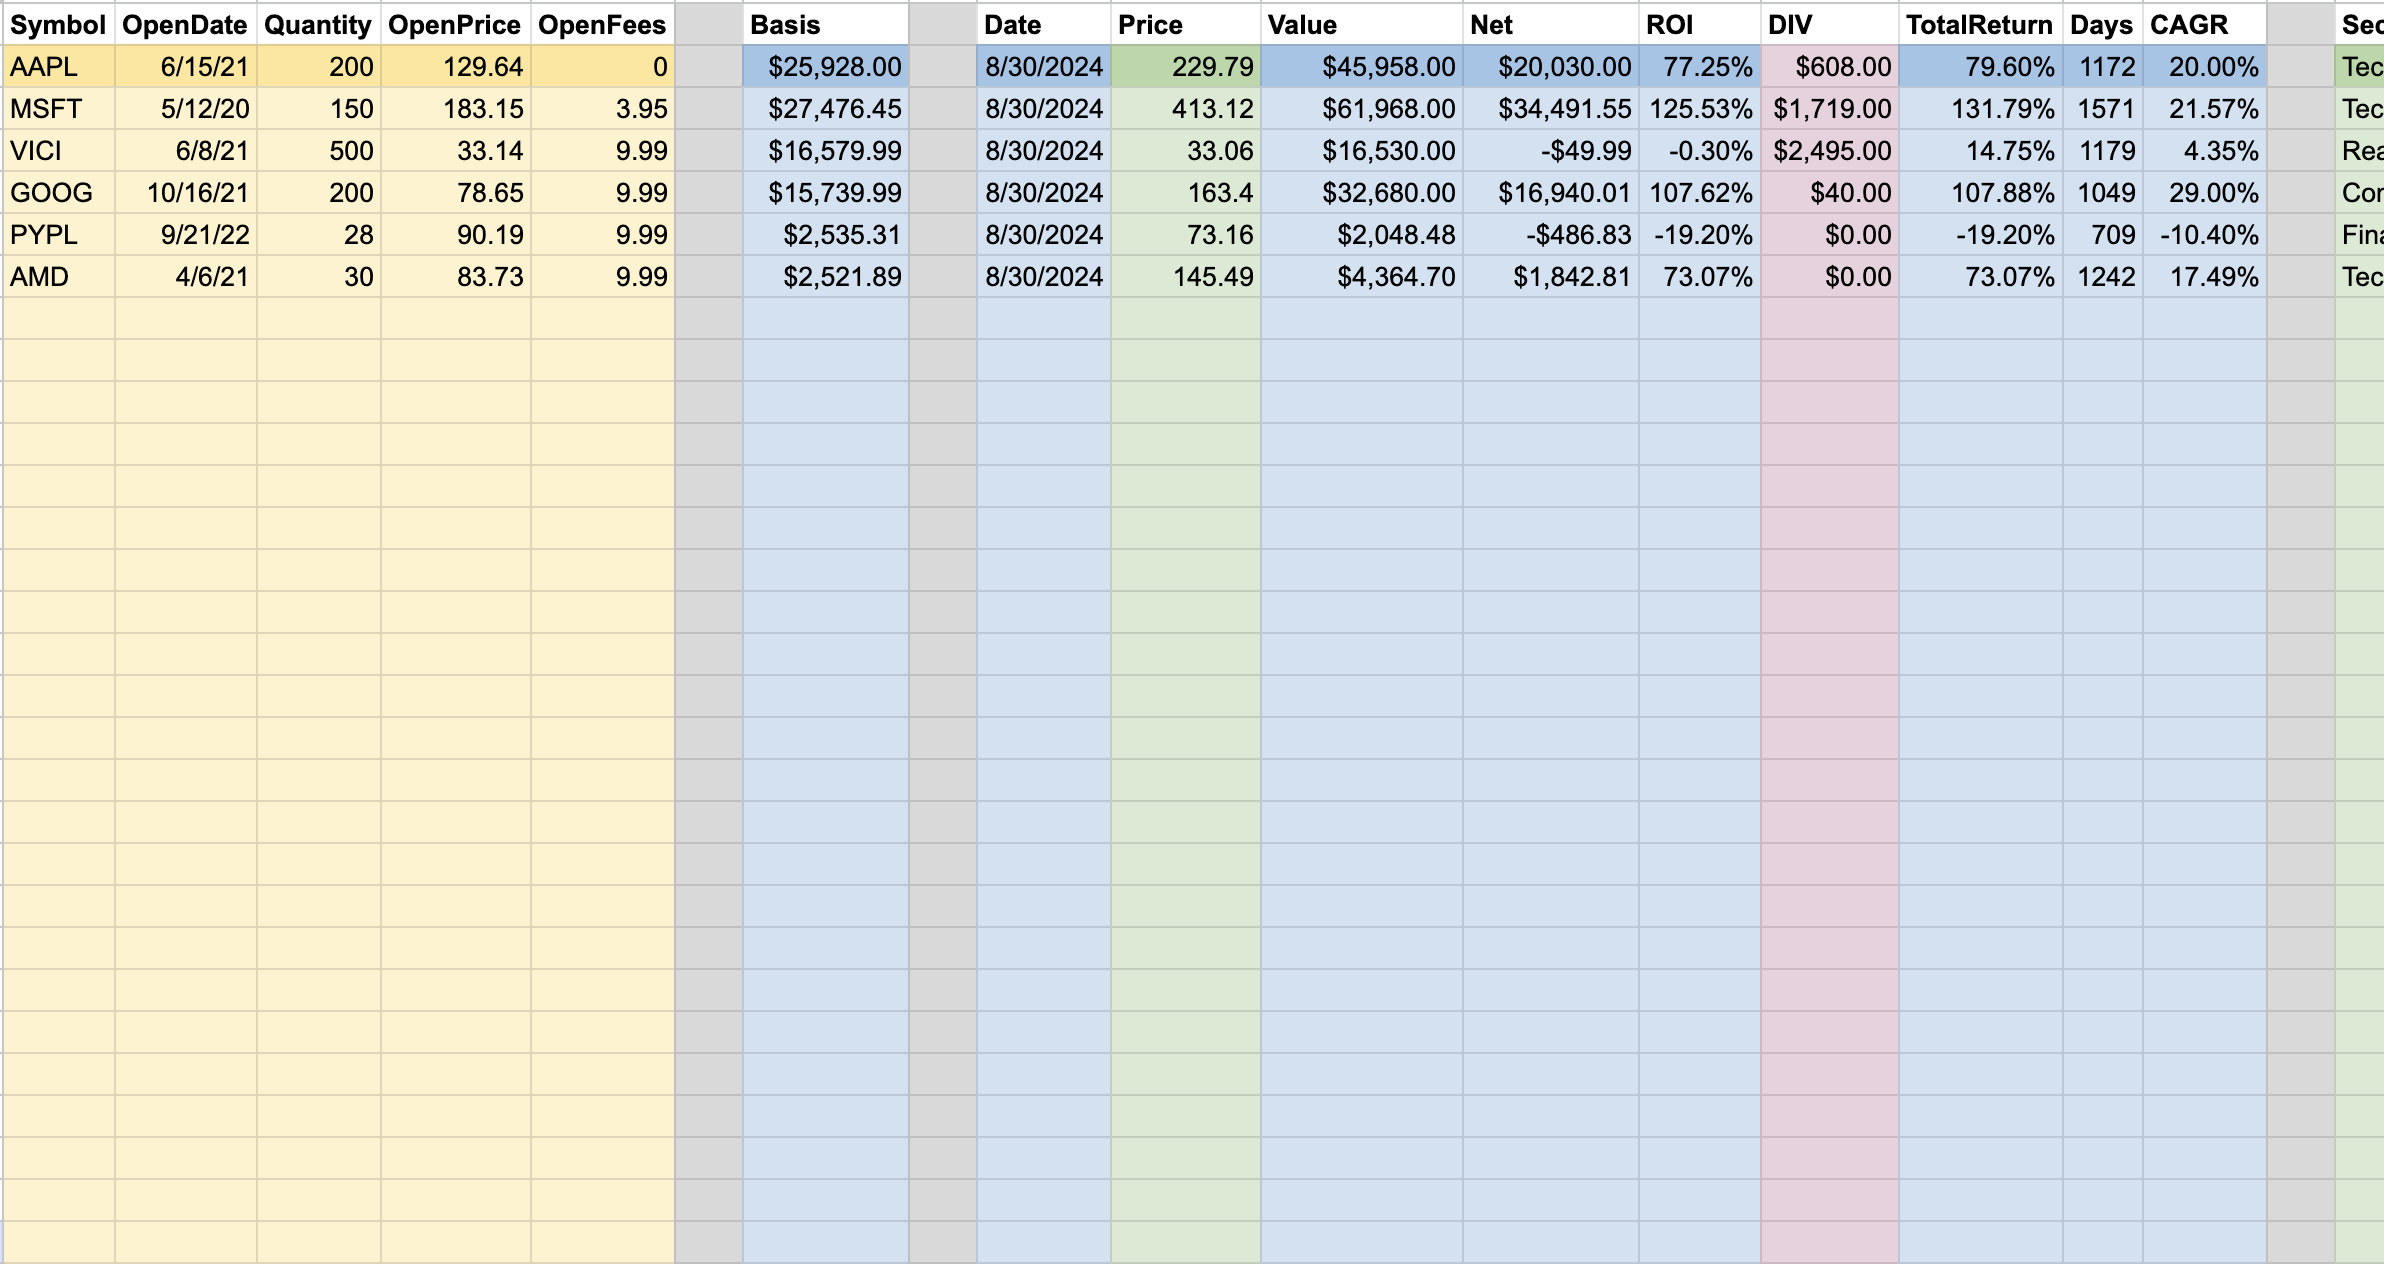The height and width of the screenshot is (1264, 2384).
Task: Select AAPL days 1172 cell
Action: point(2103,67)
